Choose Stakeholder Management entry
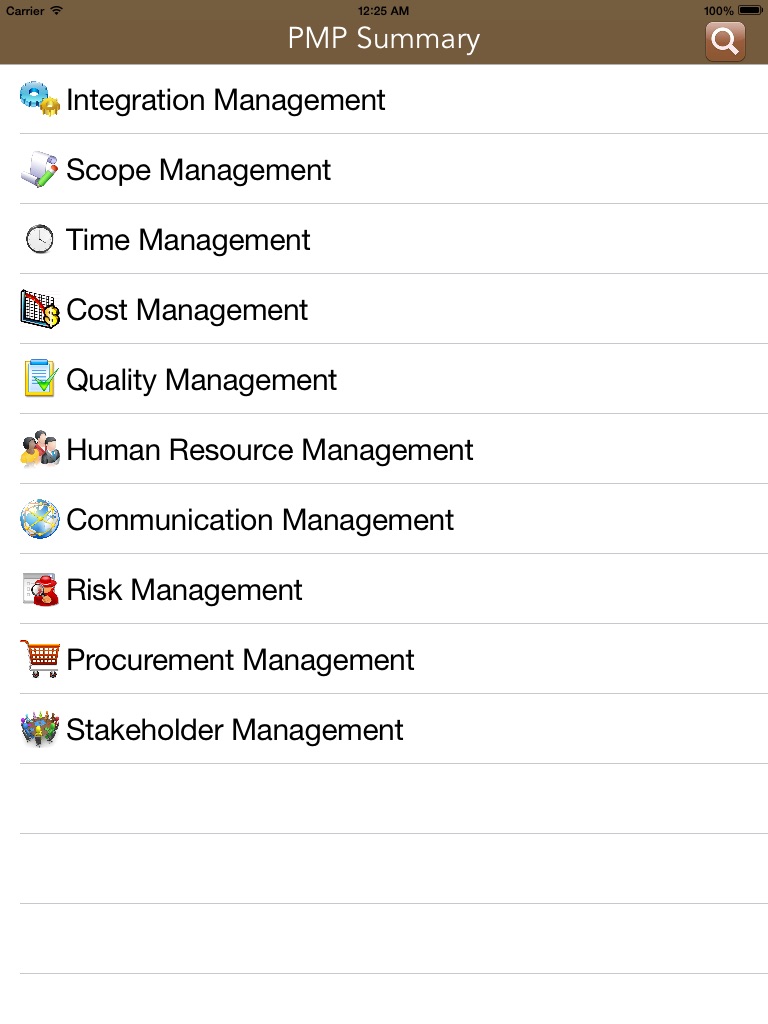 (234, 730)
